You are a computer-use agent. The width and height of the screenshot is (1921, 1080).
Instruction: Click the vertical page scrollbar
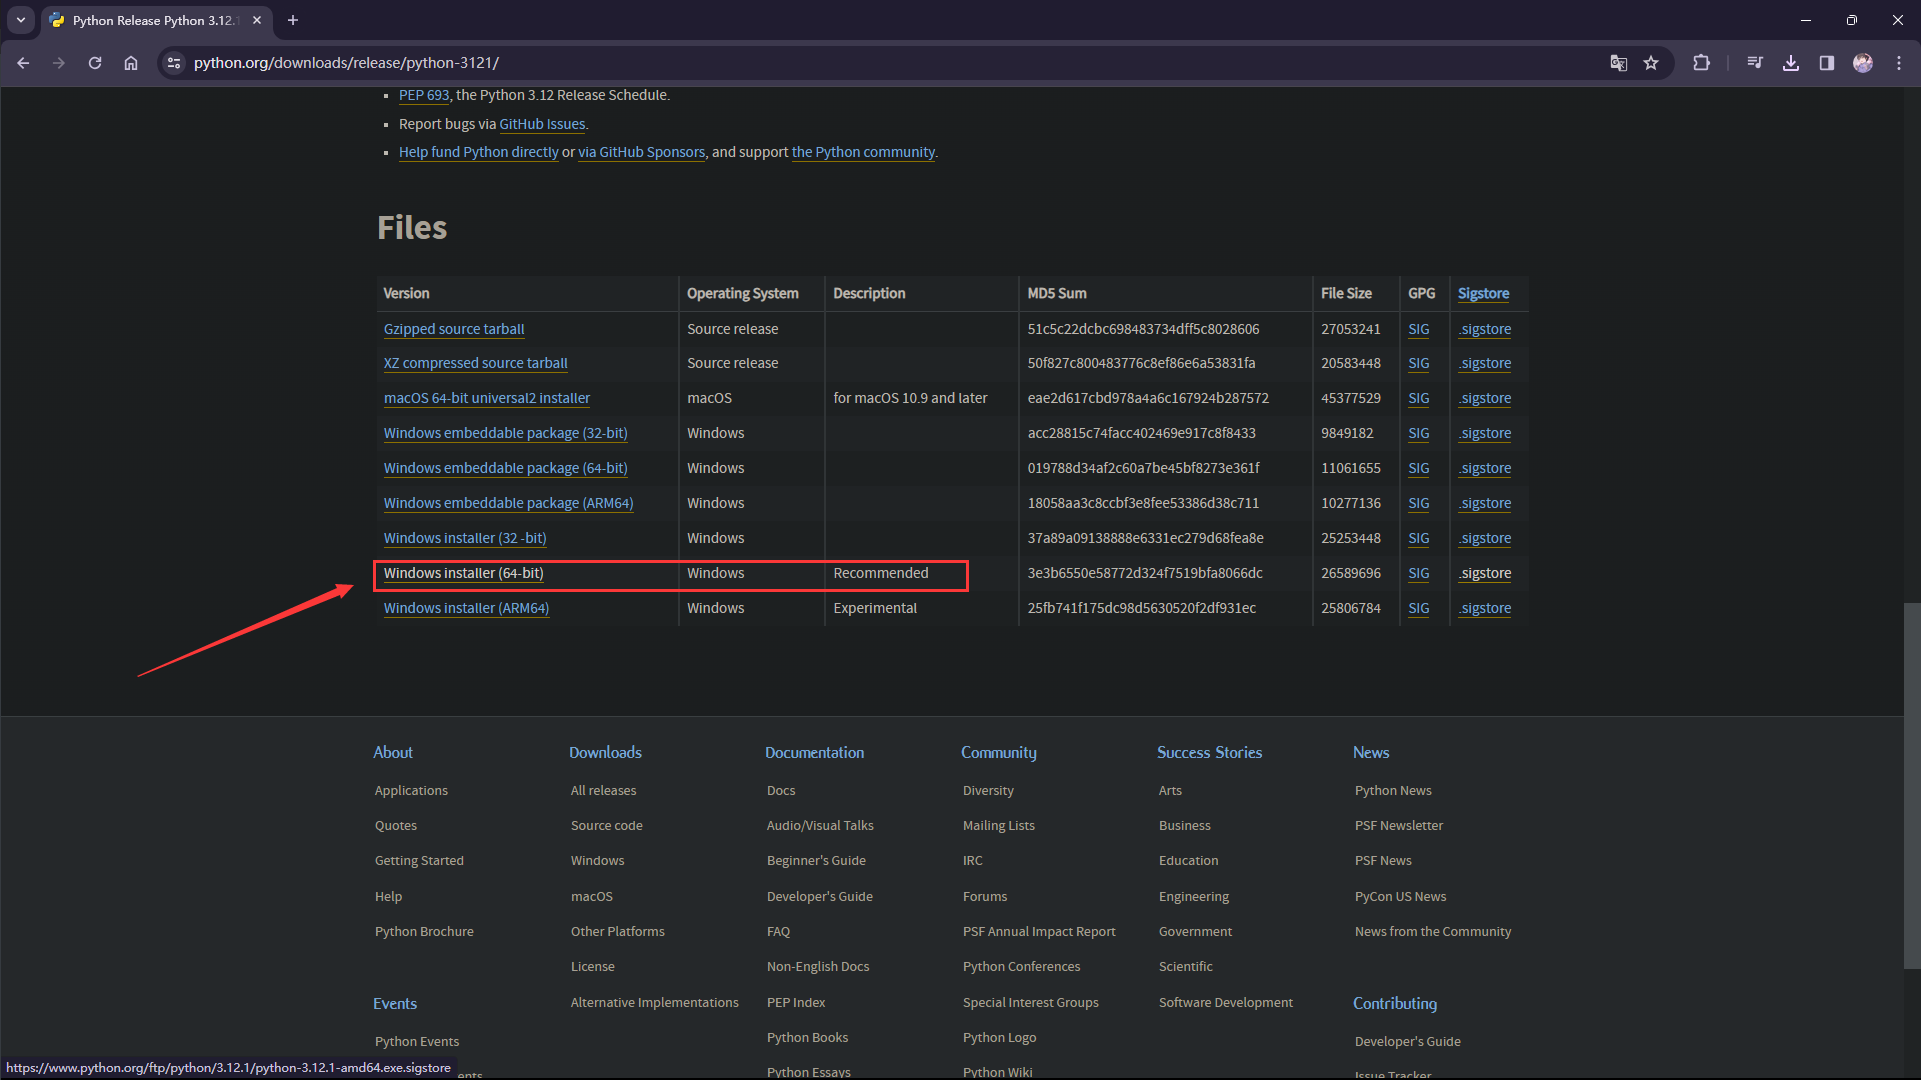(1911, 785)
